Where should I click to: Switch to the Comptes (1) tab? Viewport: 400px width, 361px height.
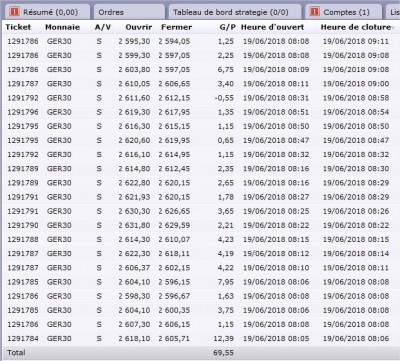pyautogui.click(x=343, y=12)
